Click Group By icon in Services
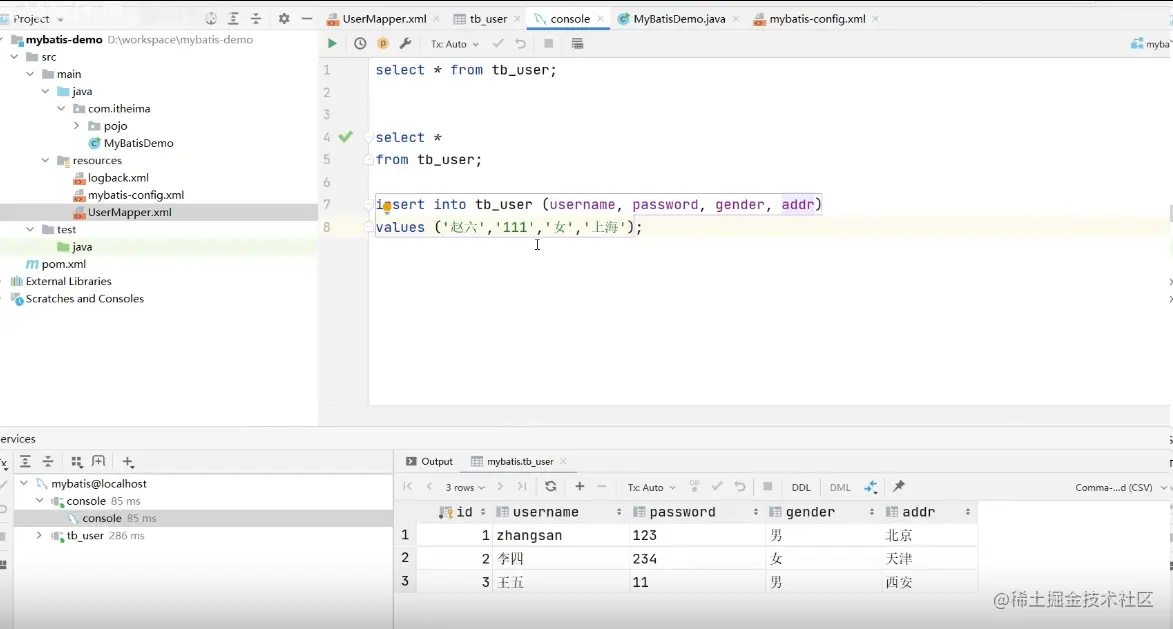1173x629 pixels. [x=76, y=461]
